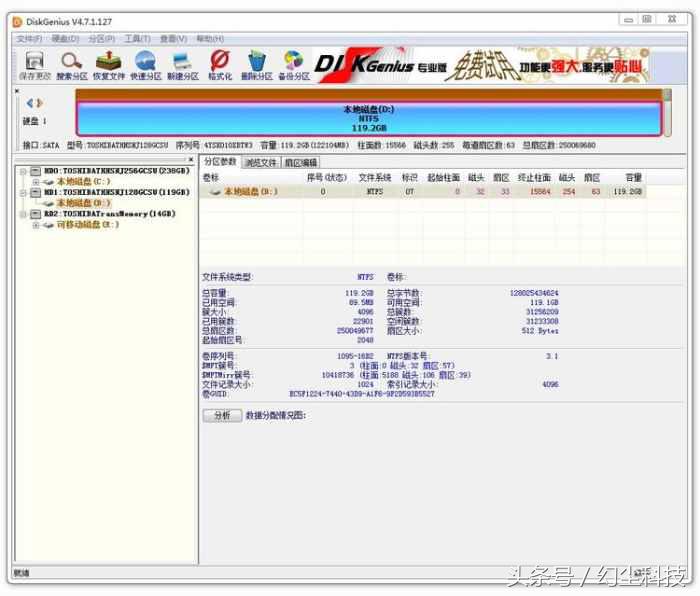Switch to the 扇区编辑 Sector Editor tab
700x596 pixels.
click(x=301, y=163)
